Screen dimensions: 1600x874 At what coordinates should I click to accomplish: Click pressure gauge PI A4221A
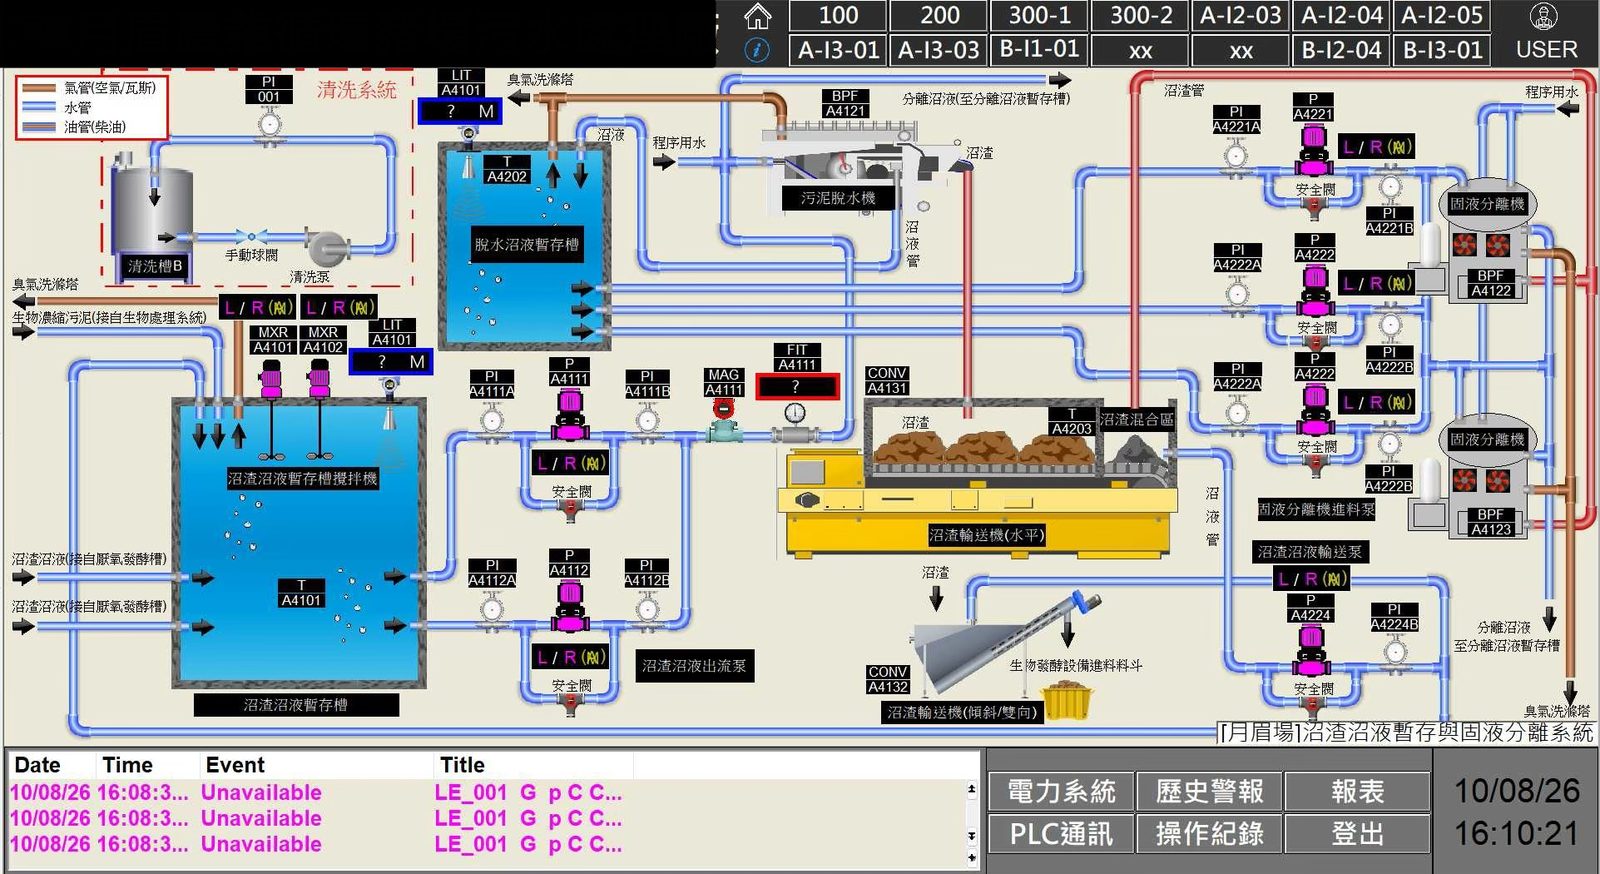point(1236,155)
